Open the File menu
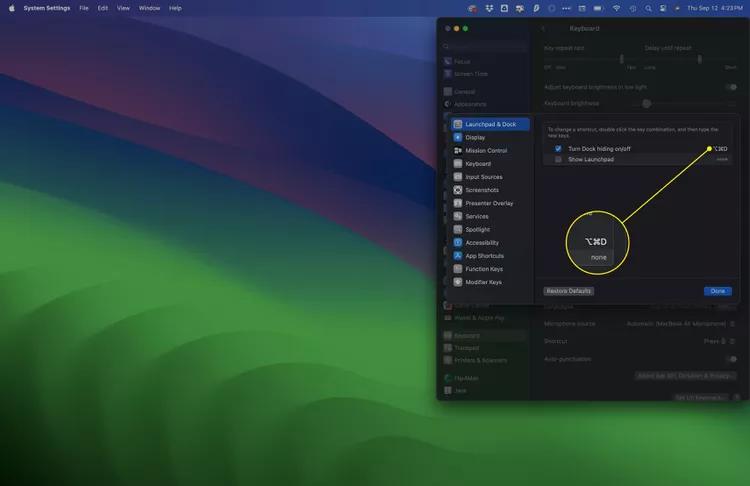This screenshot has height=486, width=750. (x=84, y=8)
